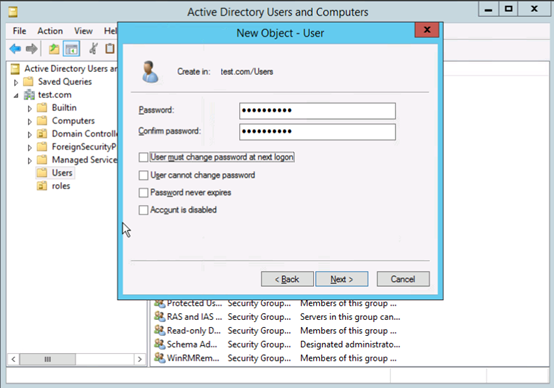Check Password never expires option
554x388 pixels.
[143, 193]
